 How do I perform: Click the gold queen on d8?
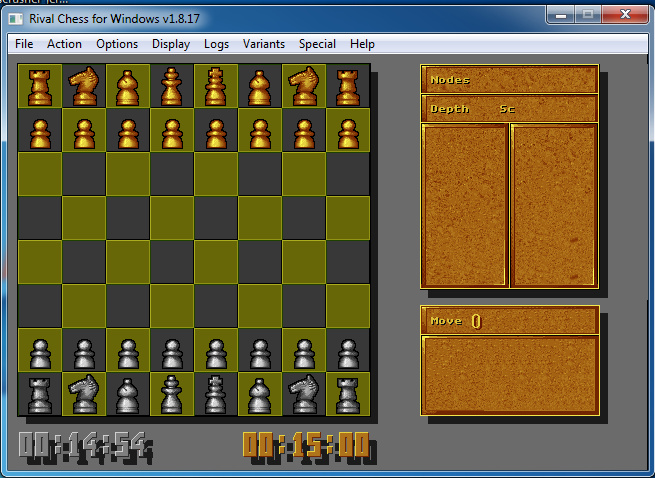coord(172,86)
